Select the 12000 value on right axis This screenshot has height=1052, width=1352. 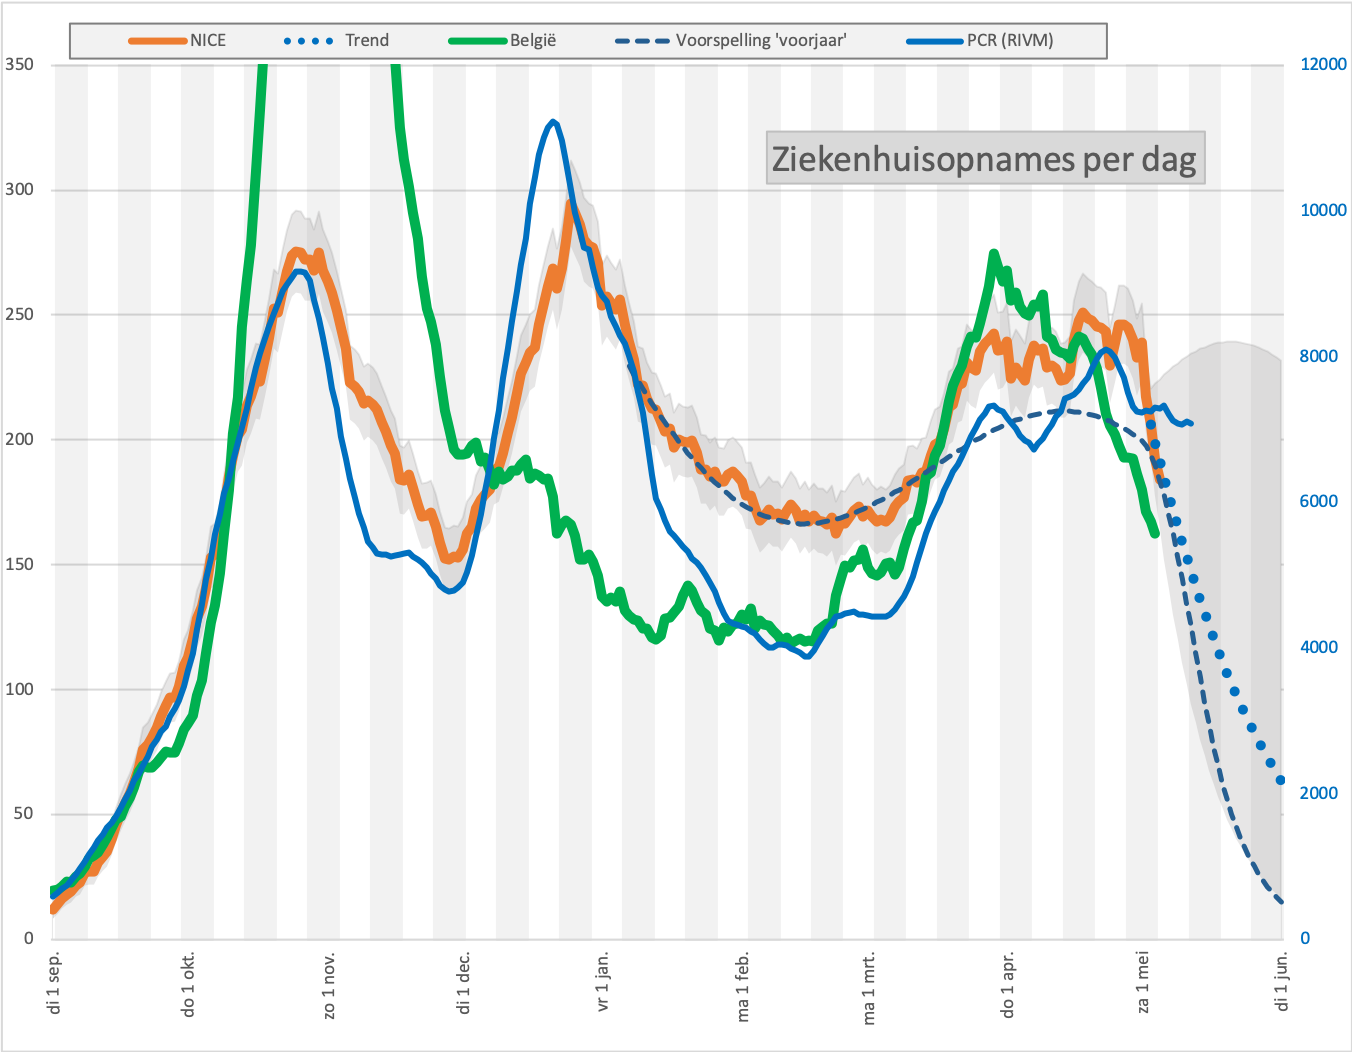pyautogui.click(x=1323, y=65)
